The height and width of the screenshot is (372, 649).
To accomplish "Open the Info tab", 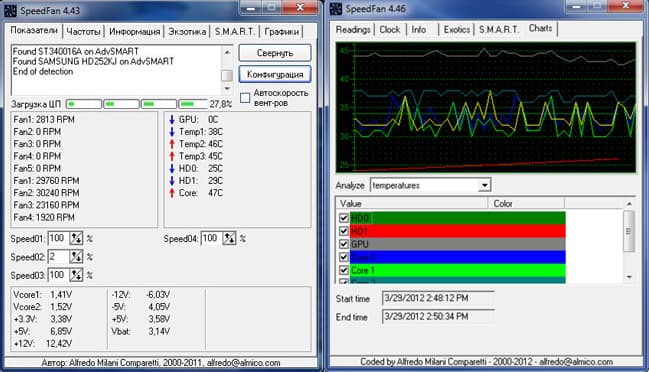I will click(x=419, y=30).
